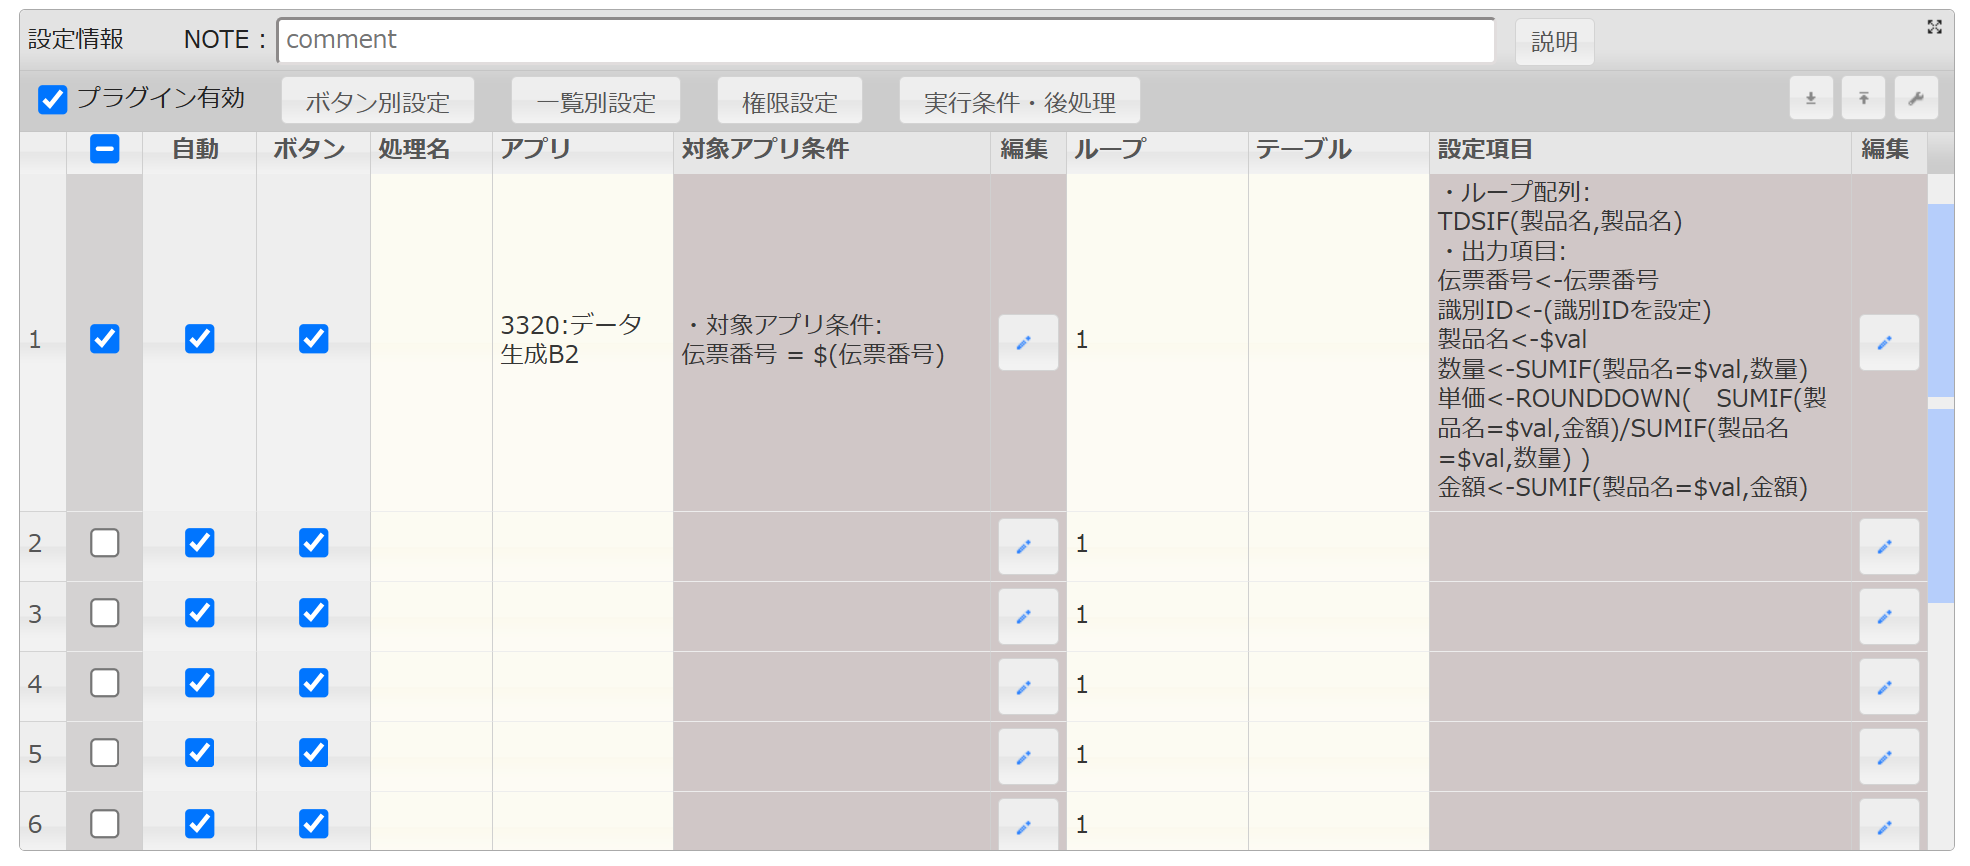
Task: Edit setting items pencil in row 2
Action: [x=1889, y=546]
